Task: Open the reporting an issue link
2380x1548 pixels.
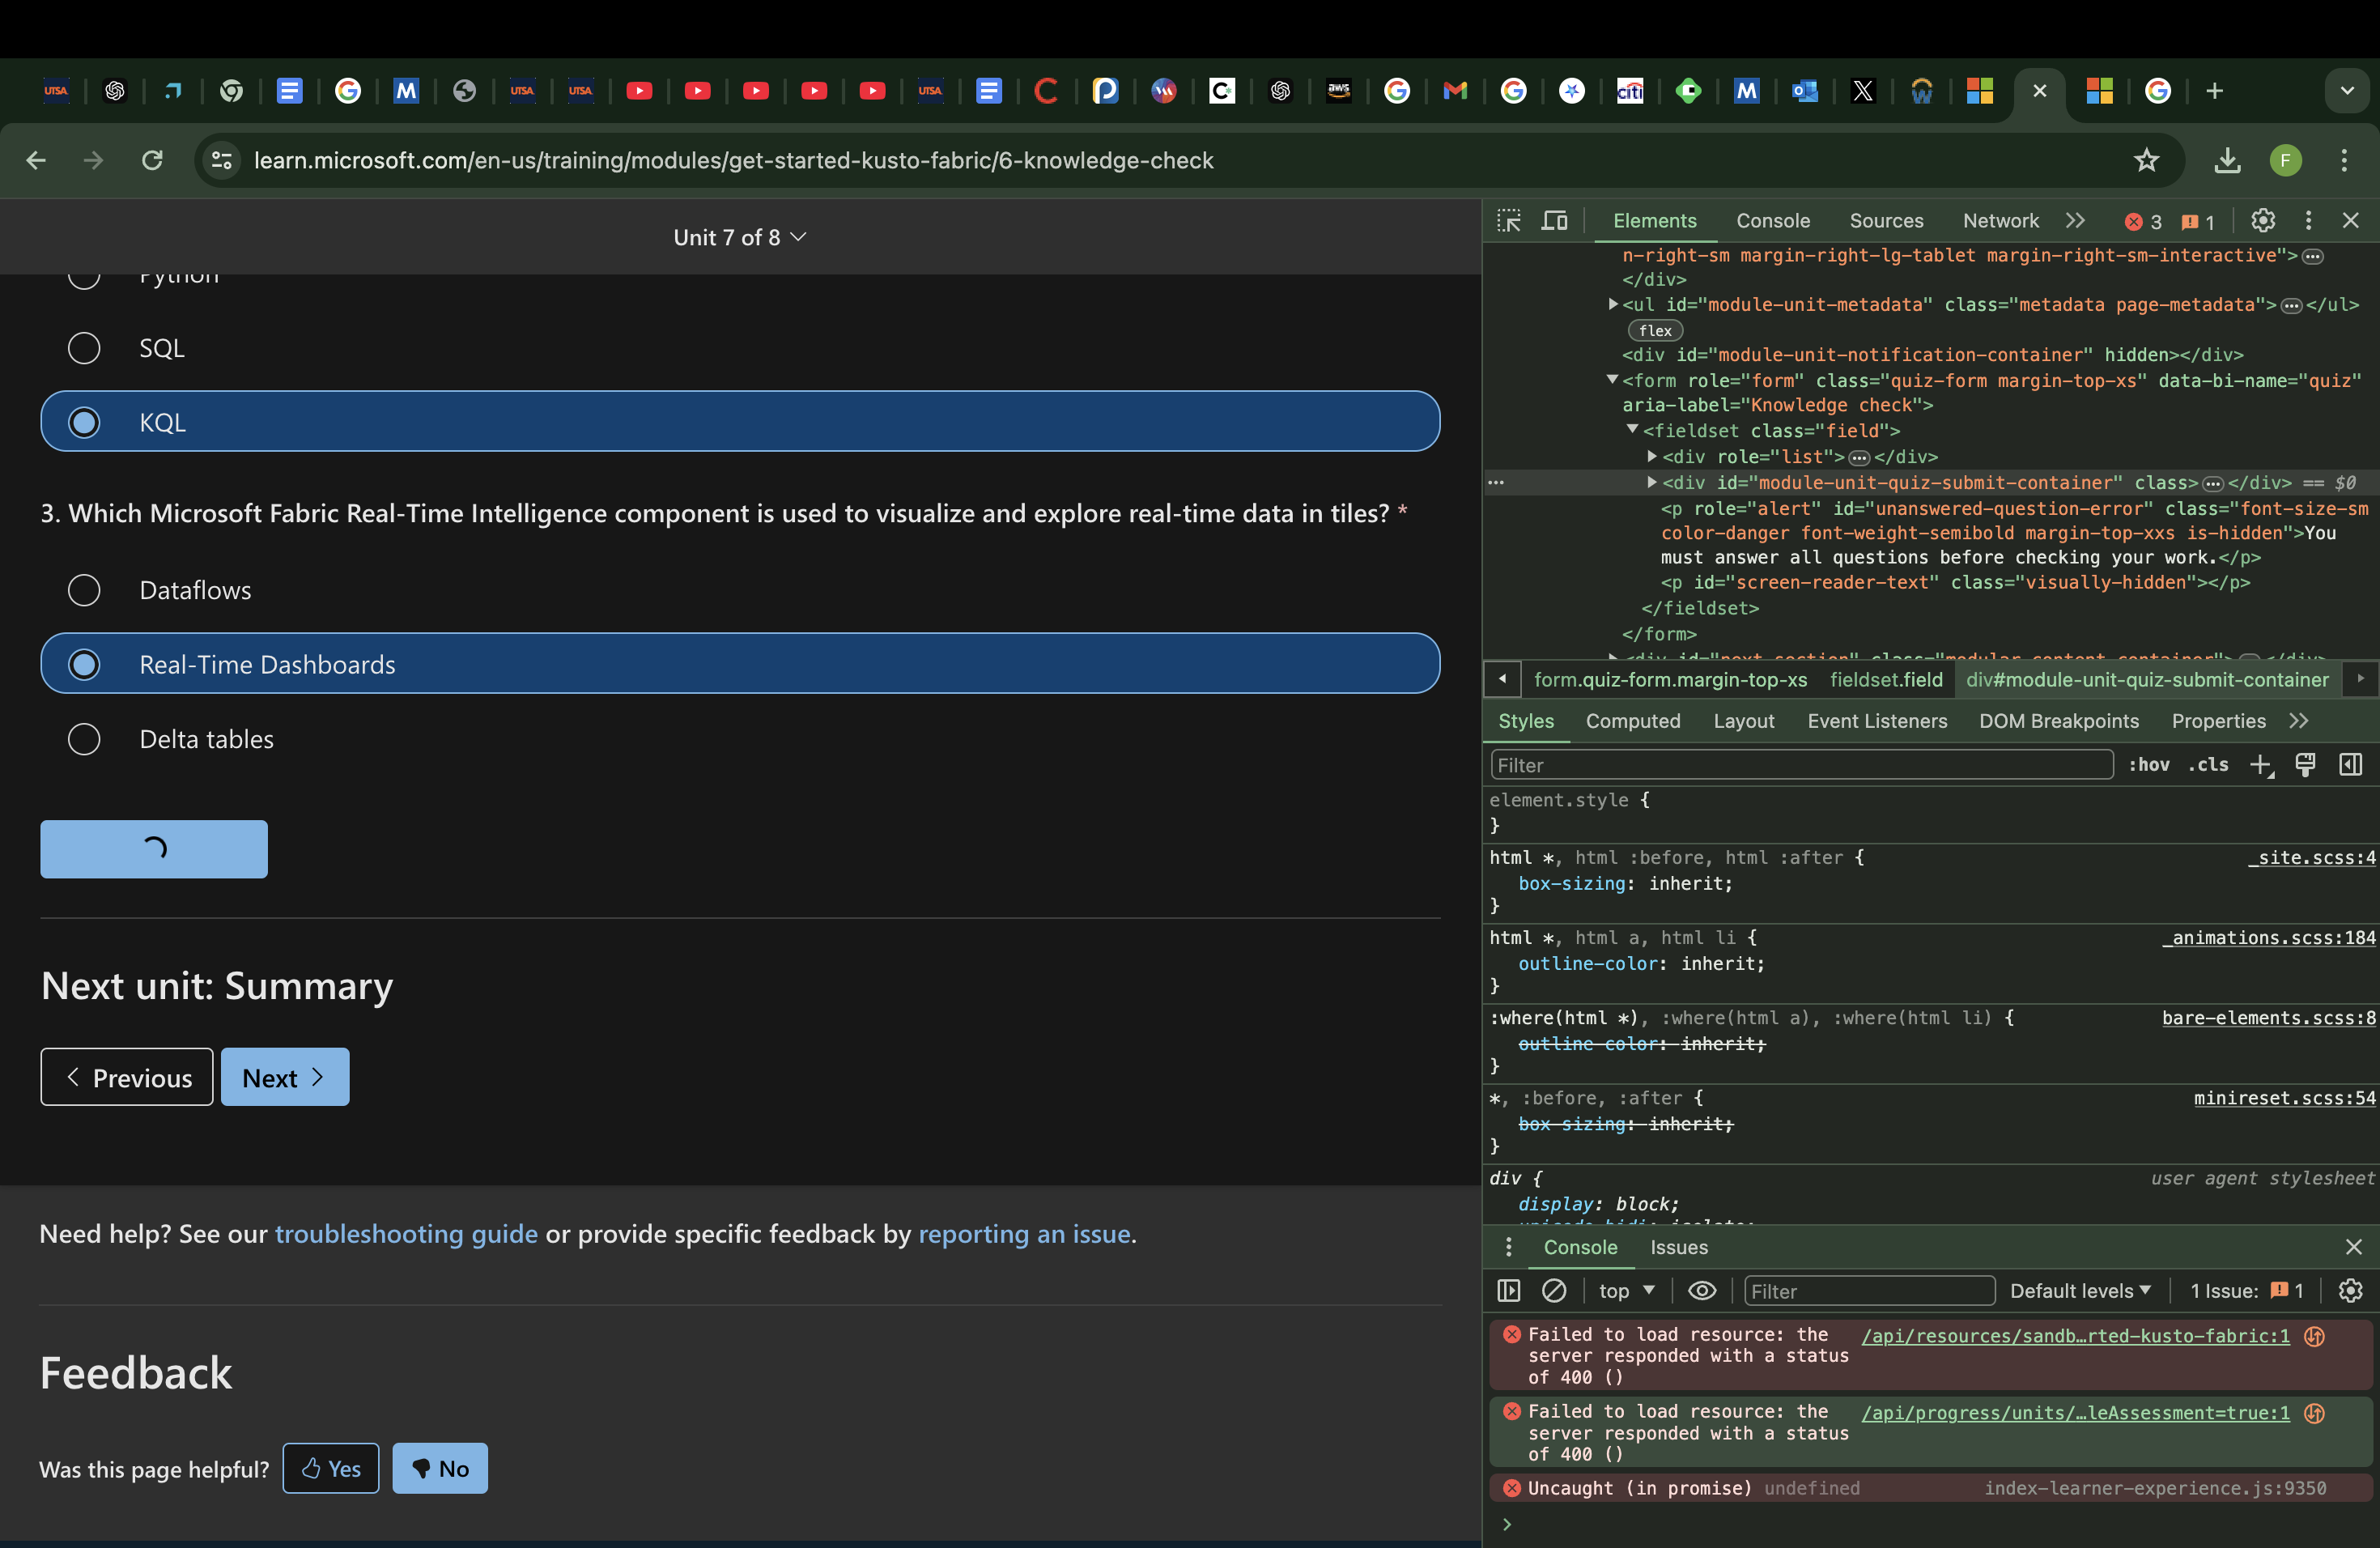Action: click(1024, 1234)
